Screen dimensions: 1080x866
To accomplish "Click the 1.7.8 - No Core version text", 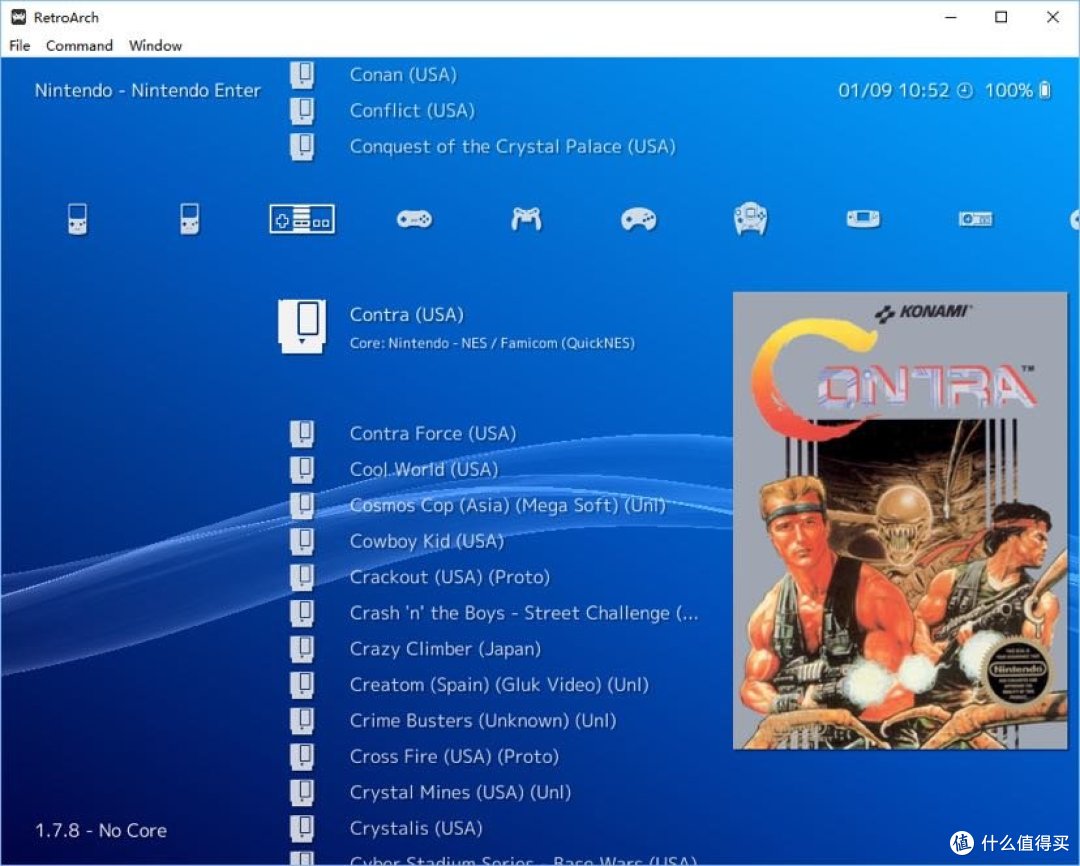I will [101, 830].
